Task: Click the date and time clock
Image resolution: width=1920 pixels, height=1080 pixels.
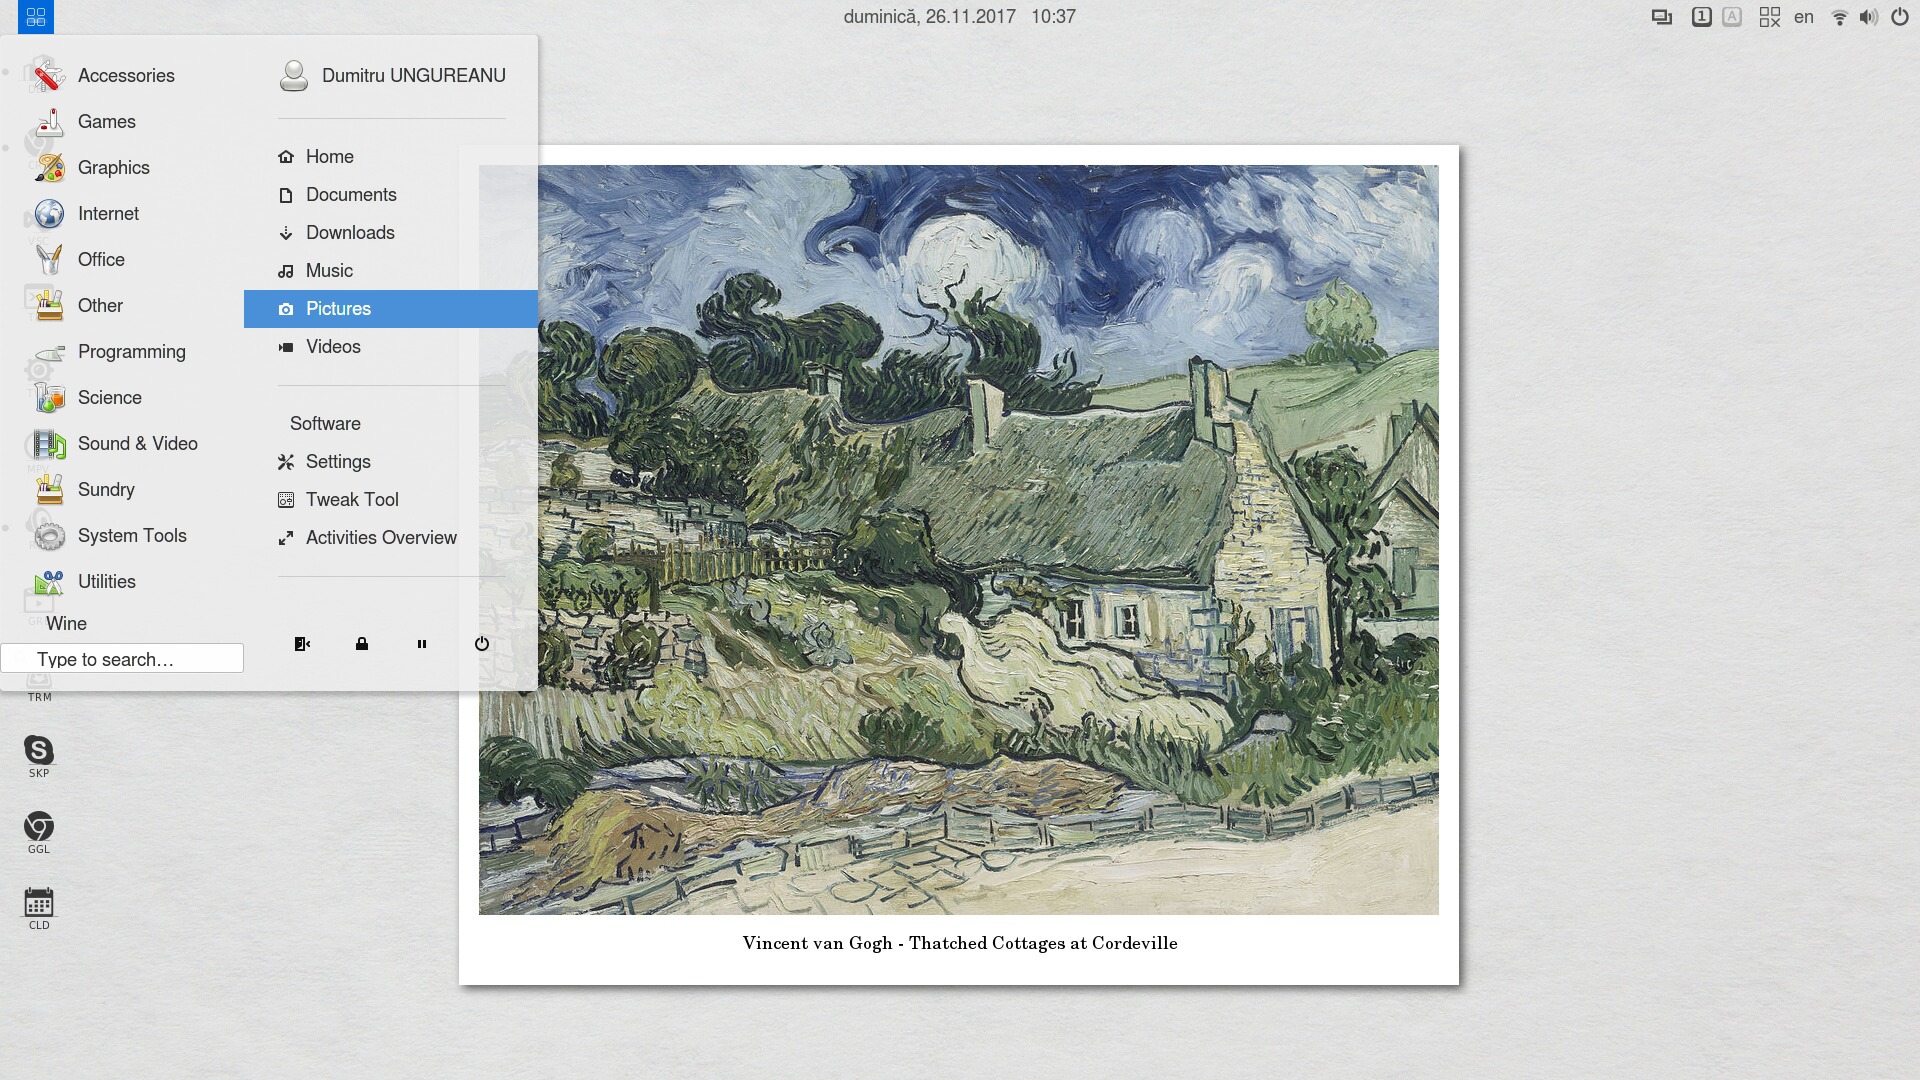Action: click(x=959, y=17)
